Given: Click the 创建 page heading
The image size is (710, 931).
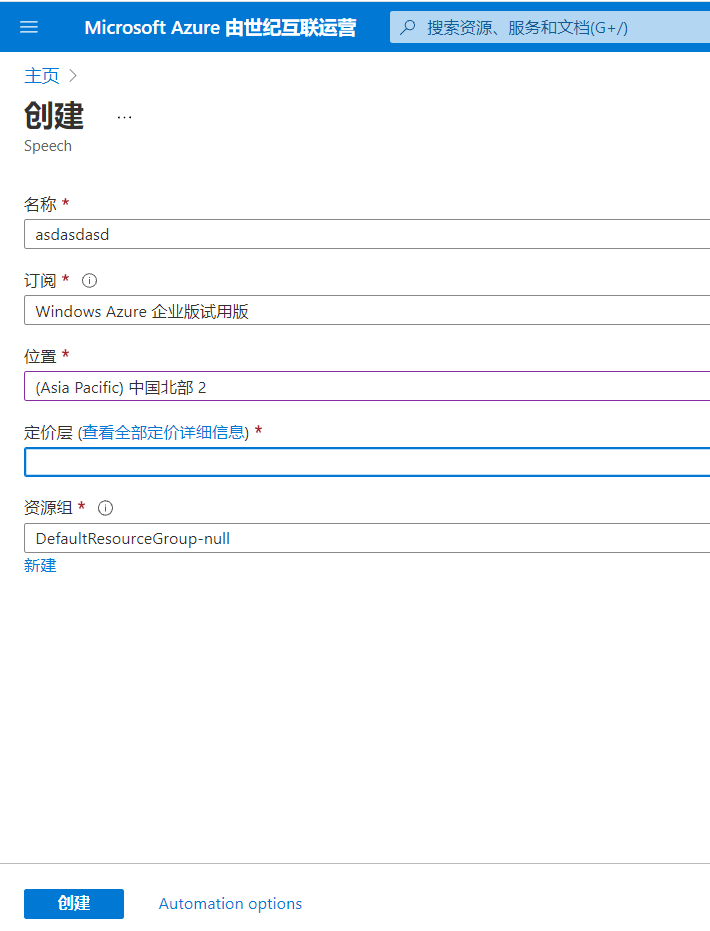Looking at the screenshot, I should pyautogui.click(x=54, y=115).
